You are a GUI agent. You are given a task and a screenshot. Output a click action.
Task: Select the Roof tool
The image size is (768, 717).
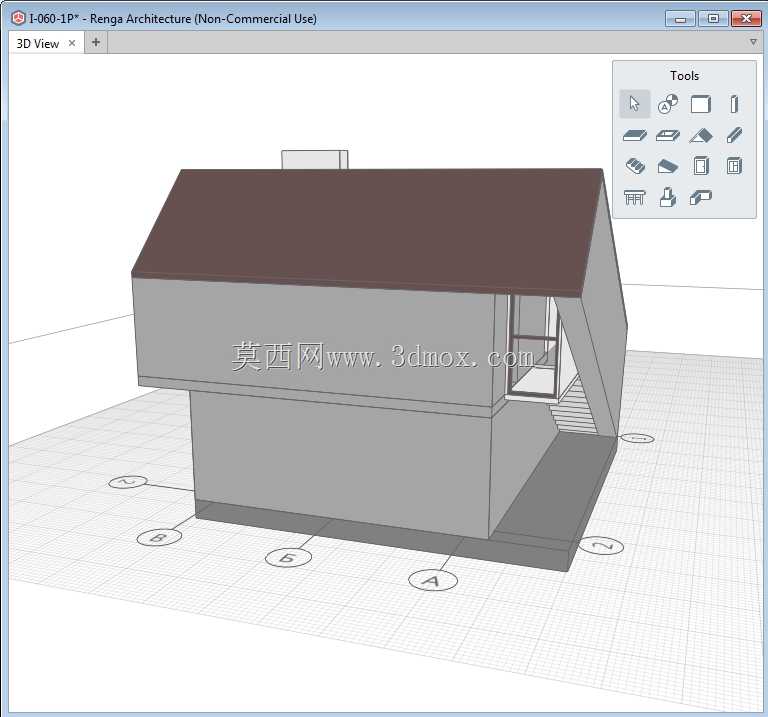coord(700,135)
